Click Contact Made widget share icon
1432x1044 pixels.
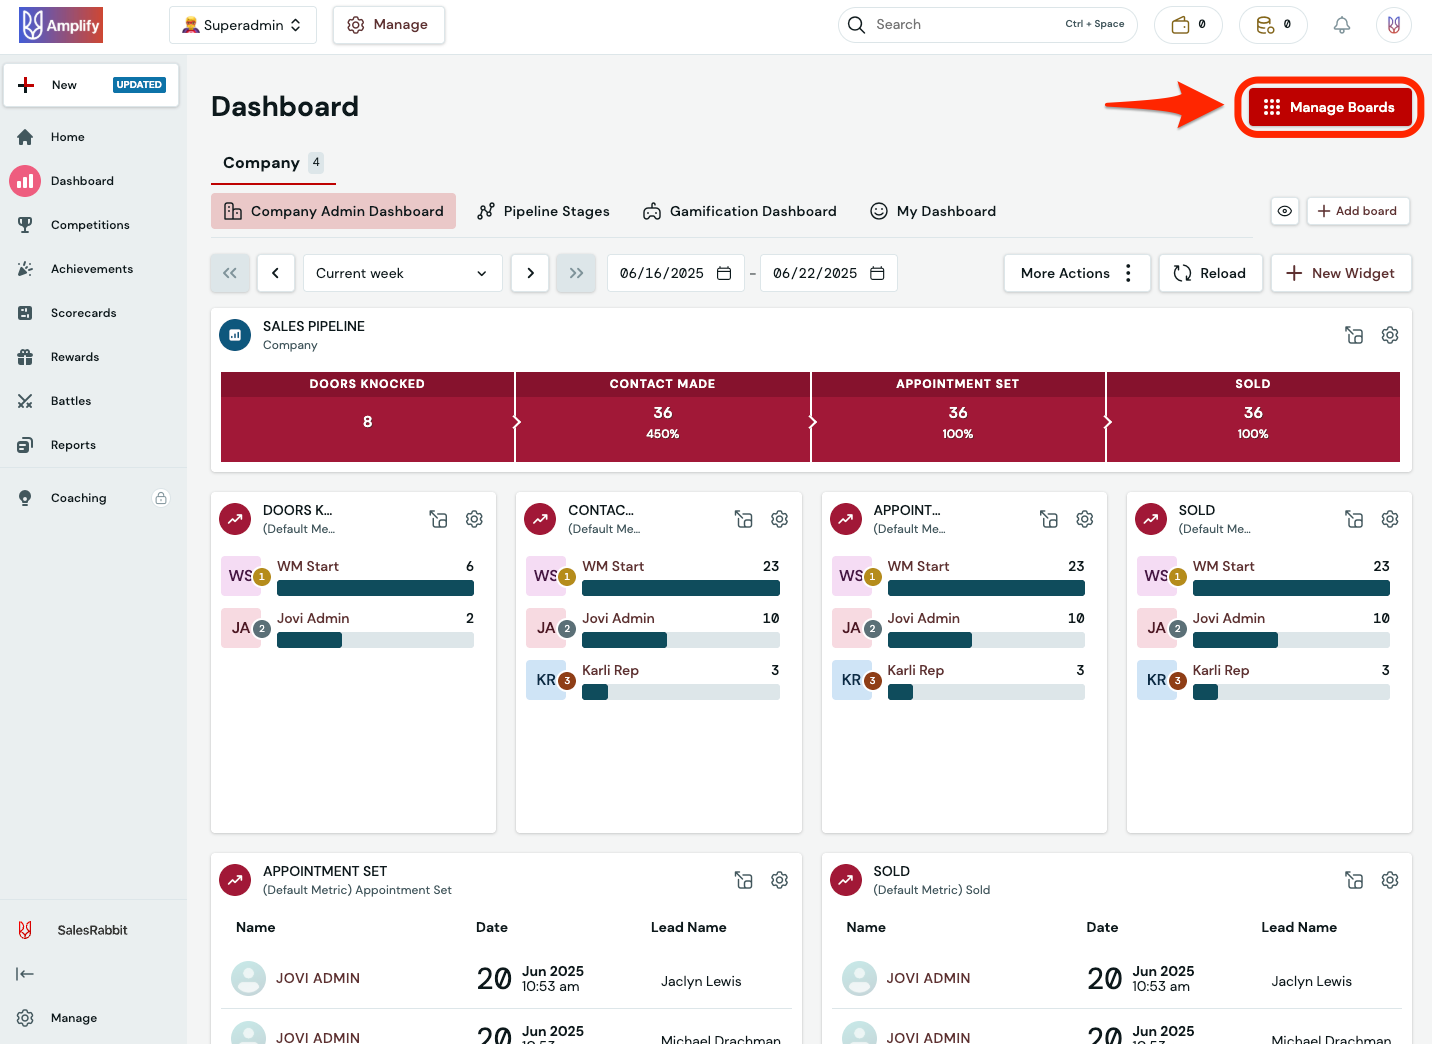coord(743,519)
